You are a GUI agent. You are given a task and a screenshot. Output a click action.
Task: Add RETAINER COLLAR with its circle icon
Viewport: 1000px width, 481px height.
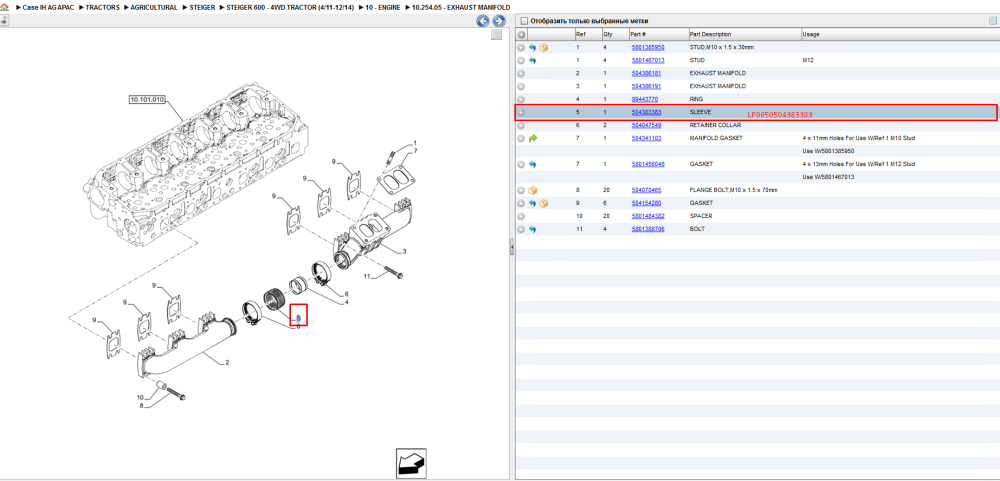pyautogui.click(x=521, y=125)
